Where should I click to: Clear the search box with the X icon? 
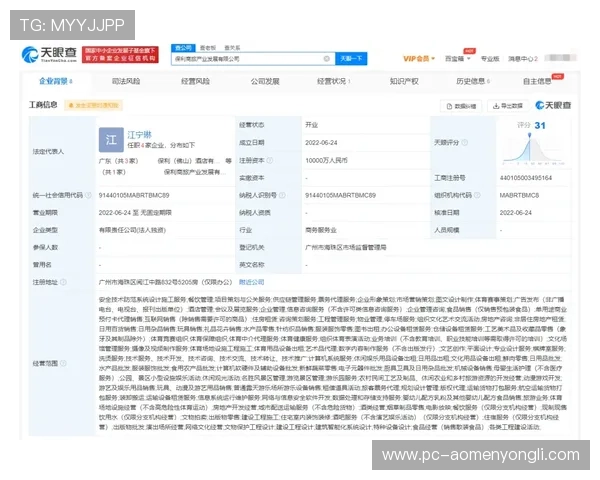pyautogui.click(x=326, y=59)
